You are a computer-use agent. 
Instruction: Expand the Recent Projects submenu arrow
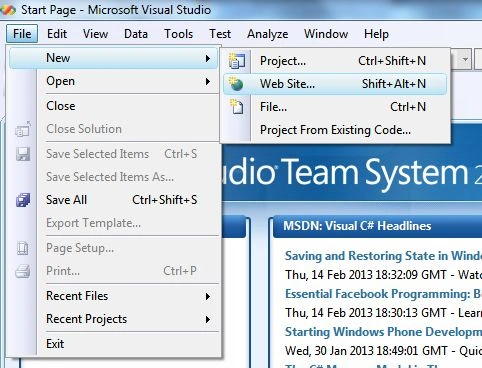(208, 319)
